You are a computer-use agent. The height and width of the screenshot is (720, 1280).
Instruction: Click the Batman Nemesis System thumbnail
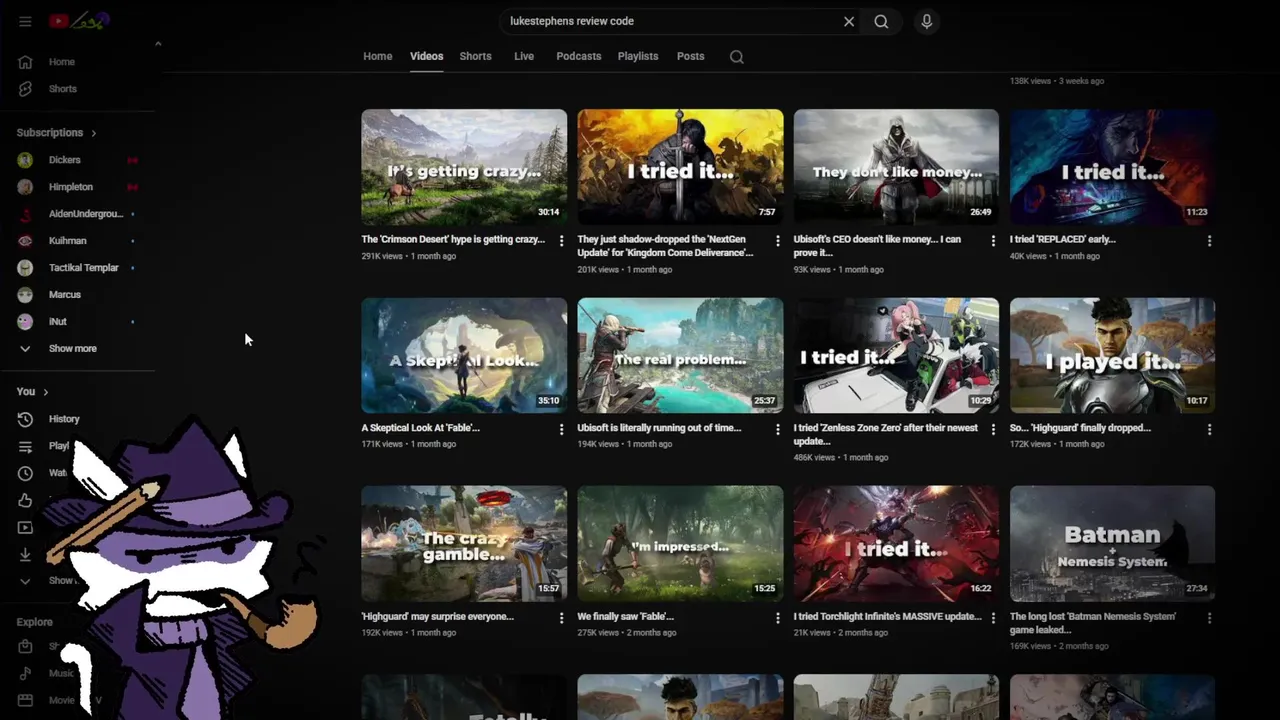click(x=1112, y=544)
